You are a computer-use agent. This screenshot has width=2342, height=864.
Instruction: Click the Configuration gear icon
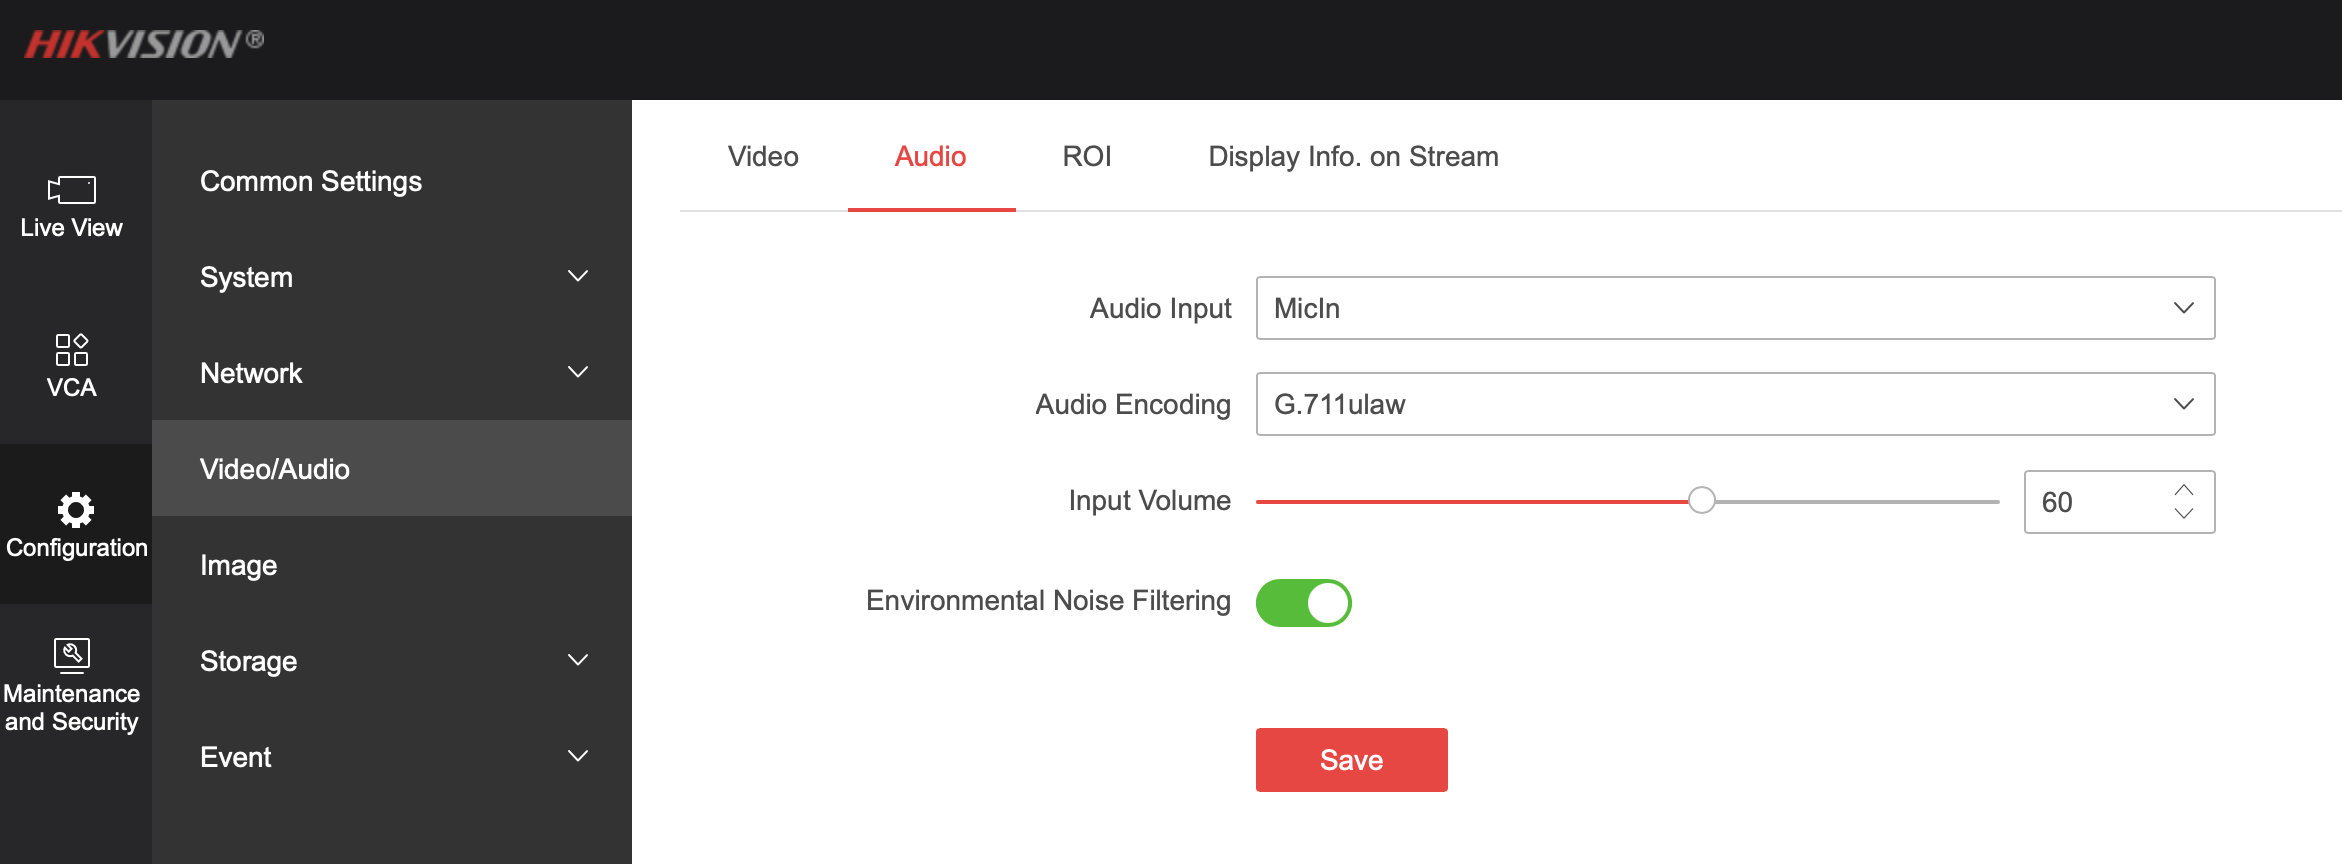point(75,510)
